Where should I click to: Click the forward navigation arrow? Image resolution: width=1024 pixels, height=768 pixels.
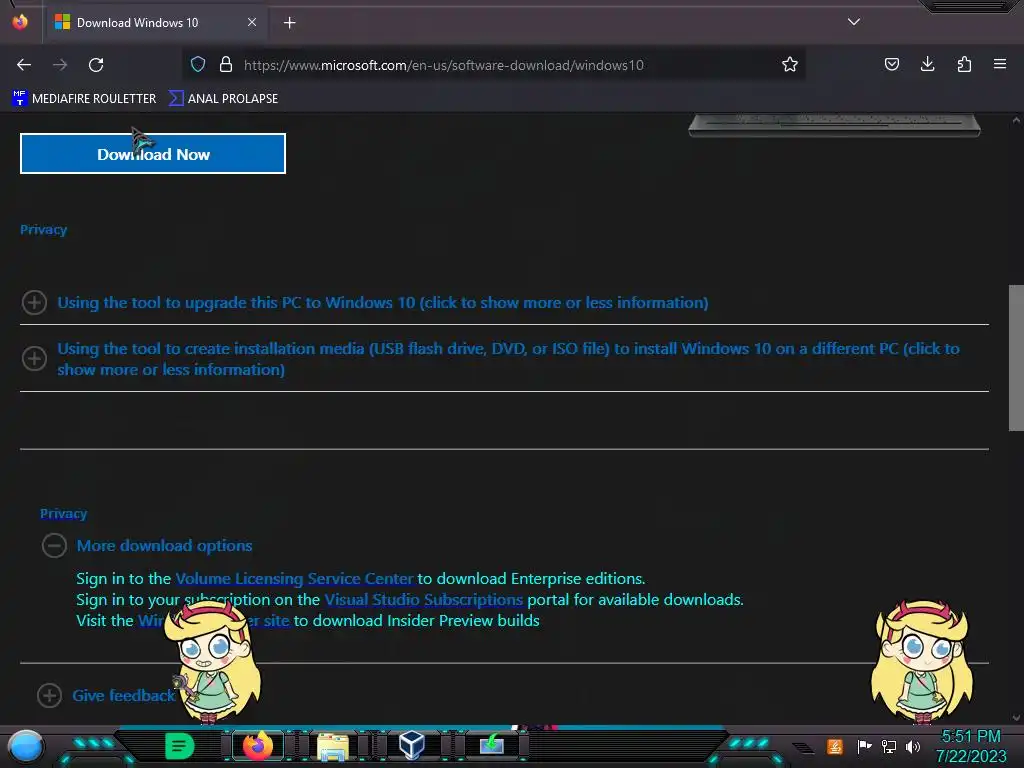tap(60, 65)
